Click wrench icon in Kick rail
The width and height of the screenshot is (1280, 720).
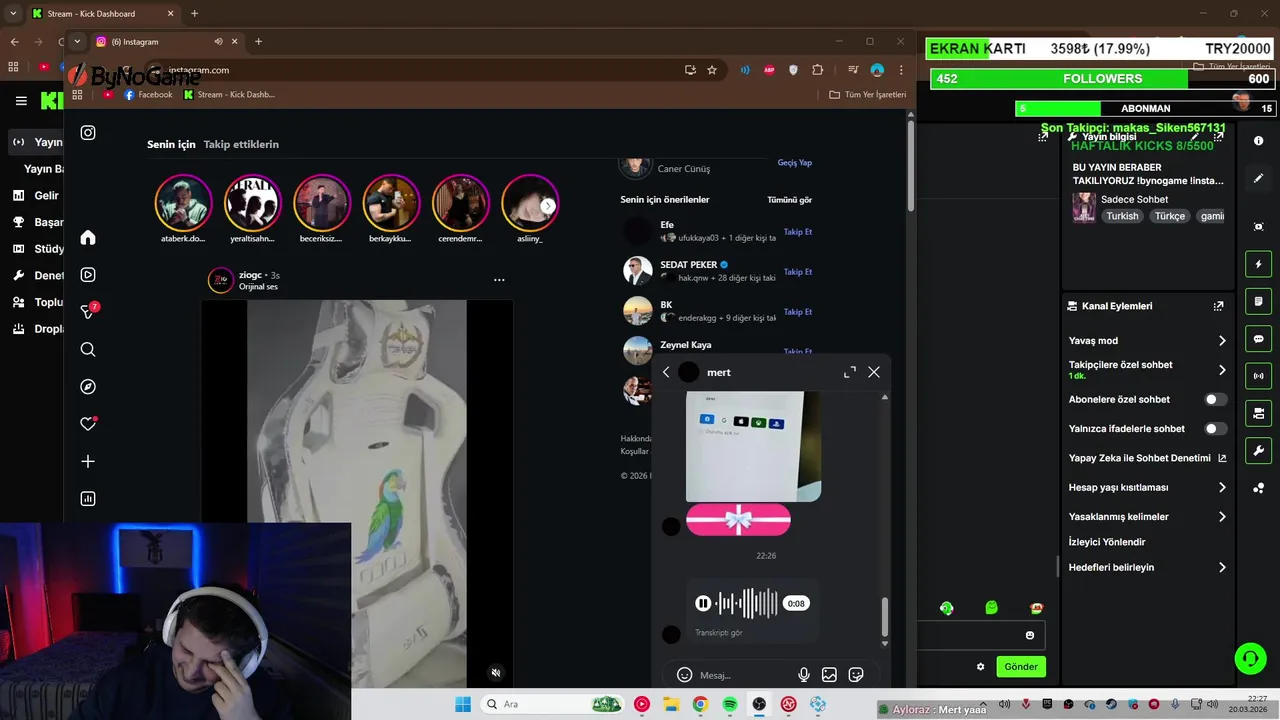[x=1259, y=450]
